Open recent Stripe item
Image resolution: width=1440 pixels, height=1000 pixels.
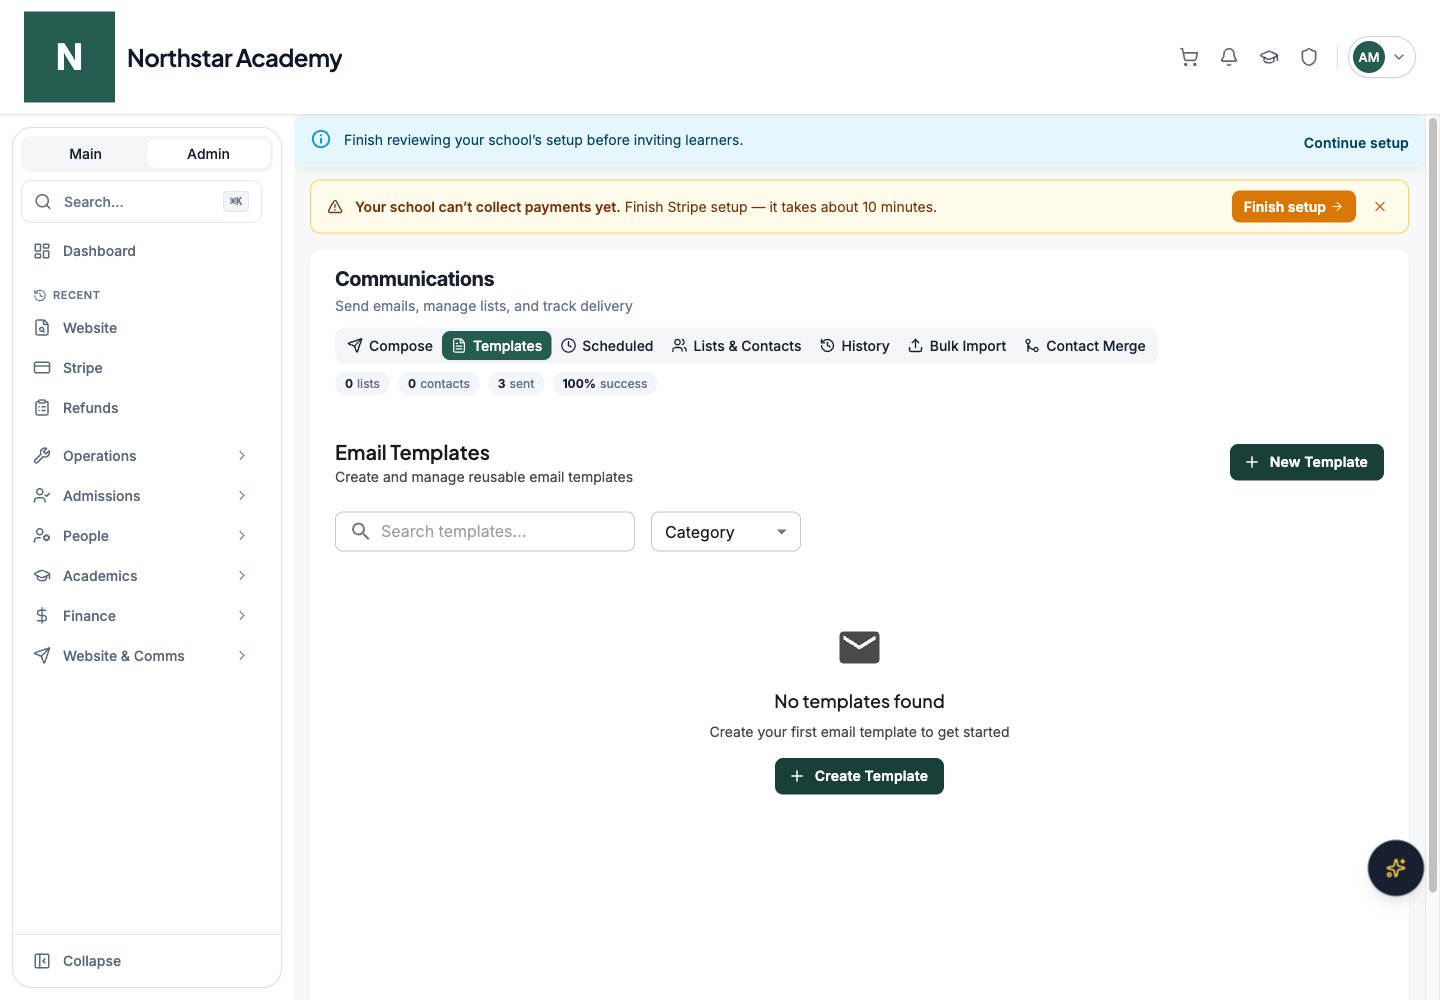141,368
